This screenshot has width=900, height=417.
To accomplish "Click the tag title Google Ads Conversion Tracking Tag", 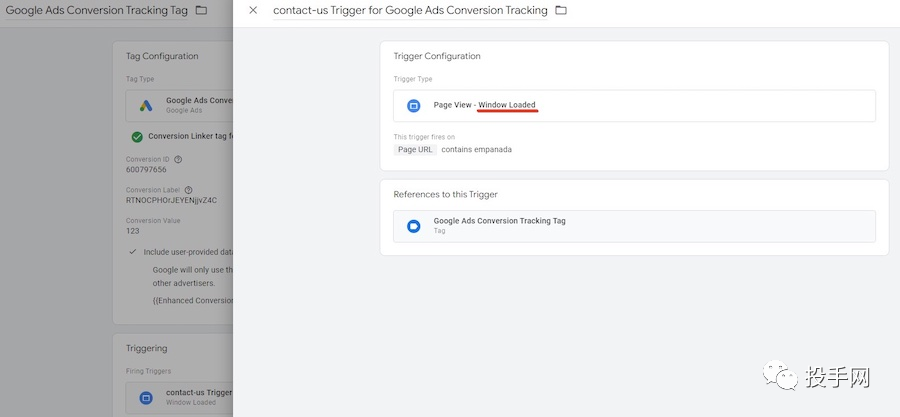I will tap(97, 10).
